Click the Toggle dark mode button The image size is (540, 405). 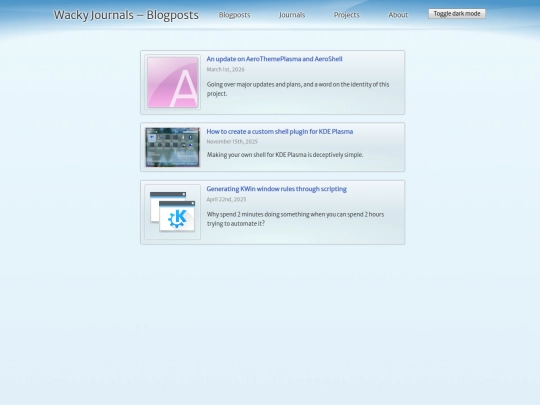[457, 14]
